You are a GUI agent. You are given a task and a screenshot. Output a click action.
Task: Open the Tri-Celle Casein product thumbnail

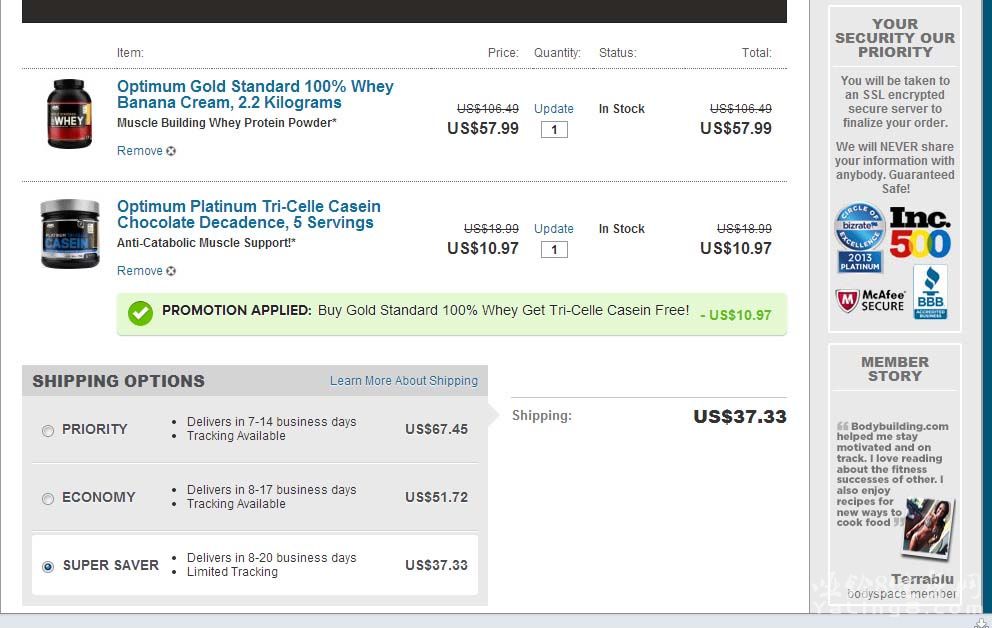pyautogui.click(x=70, y=234)
